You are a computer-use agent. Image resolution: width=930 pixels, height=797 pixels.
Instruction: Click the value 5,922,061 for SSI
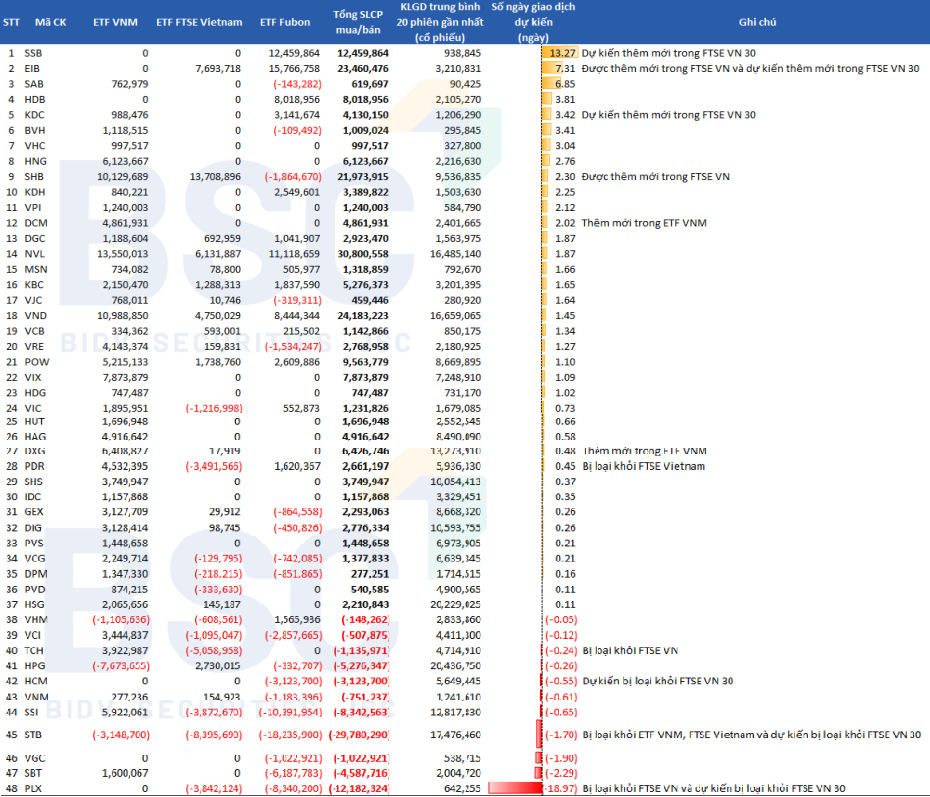click(x=125, y=712)
